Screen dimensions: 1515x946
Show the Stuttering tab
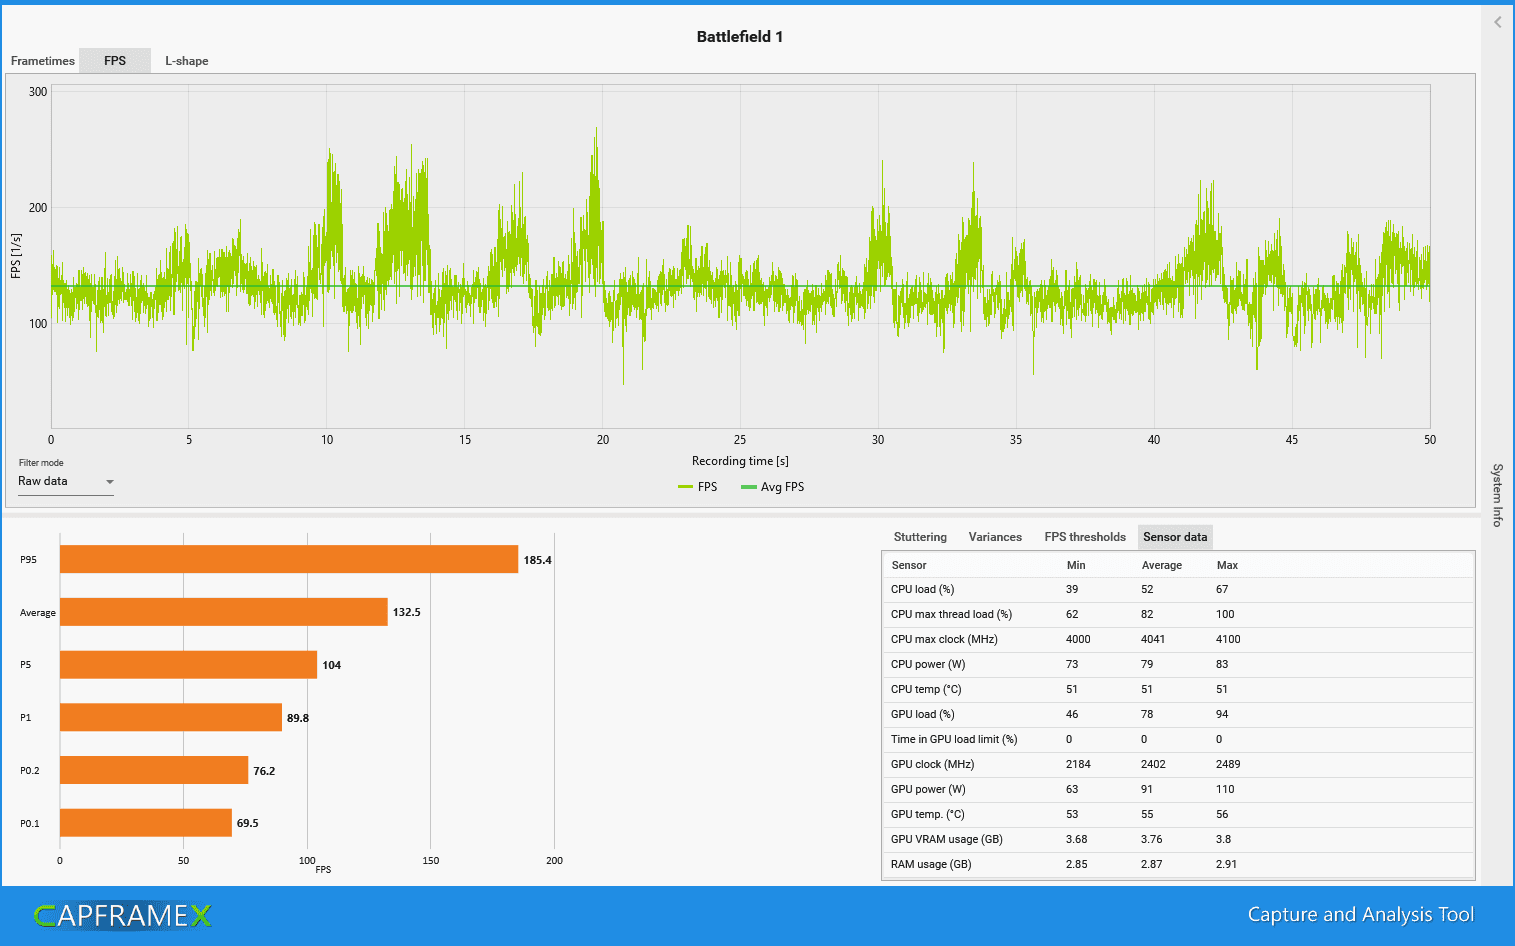[x=920, y=537]
